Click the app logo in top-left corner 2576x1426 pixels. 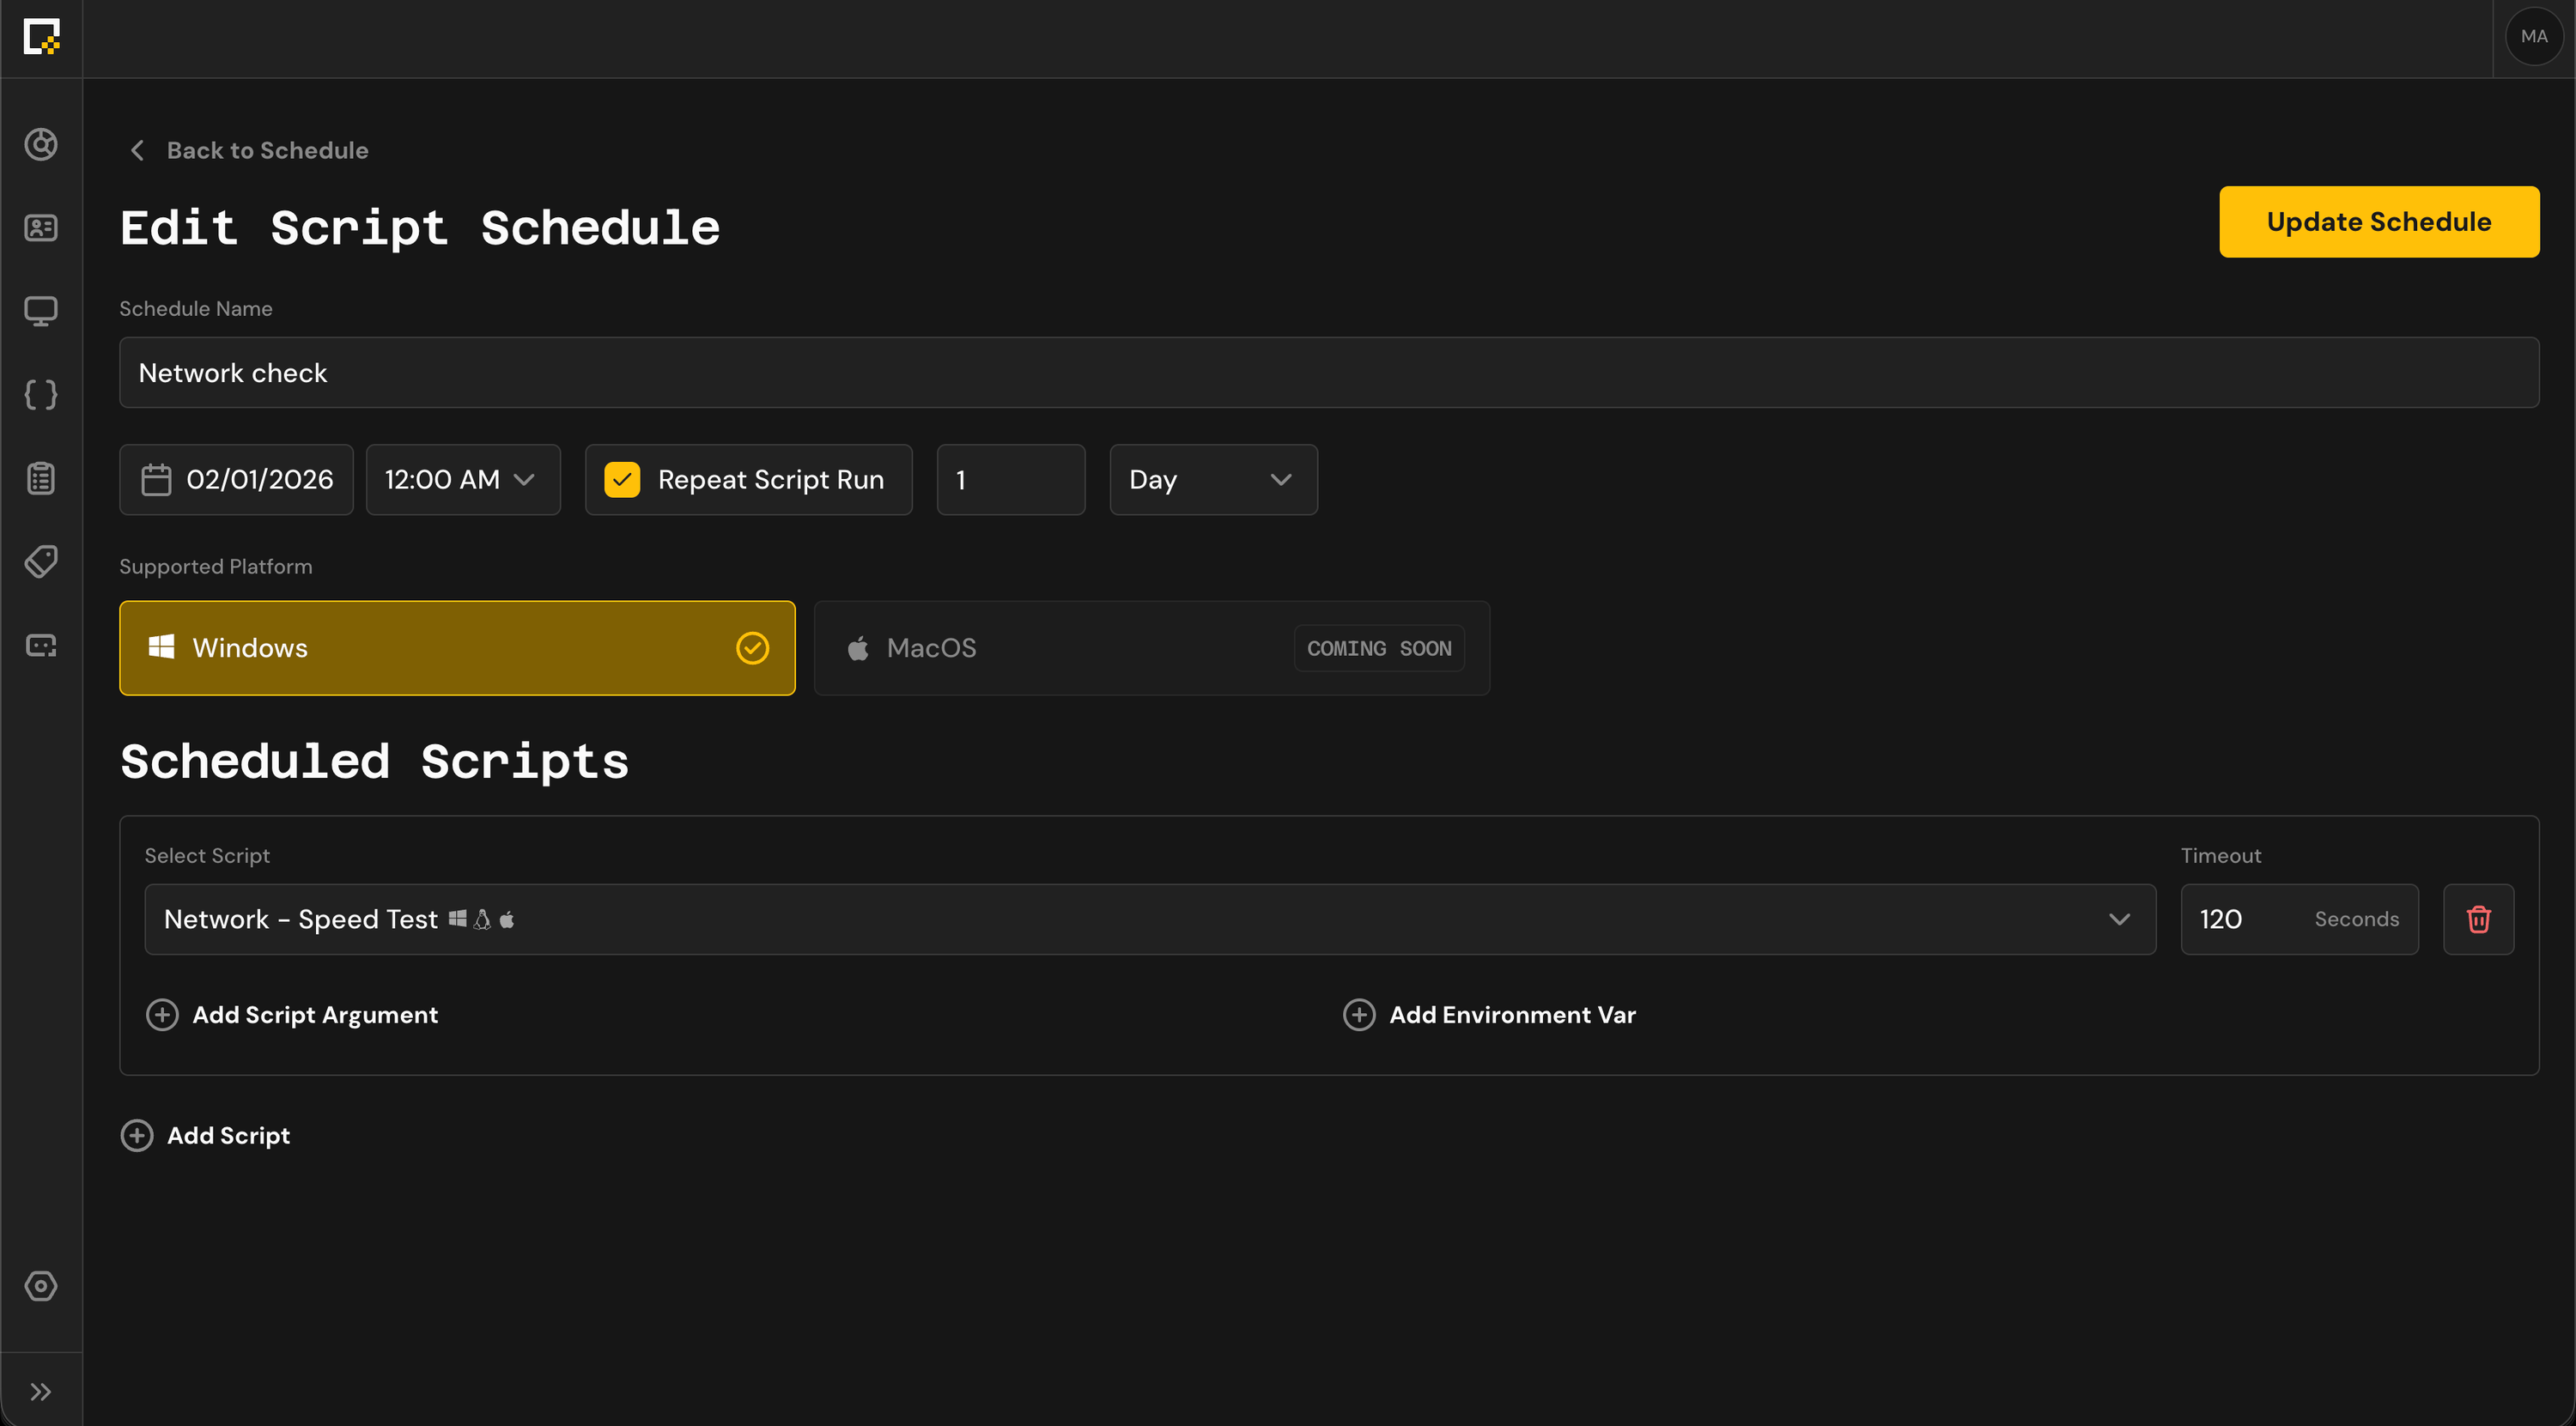pos(41,37)
